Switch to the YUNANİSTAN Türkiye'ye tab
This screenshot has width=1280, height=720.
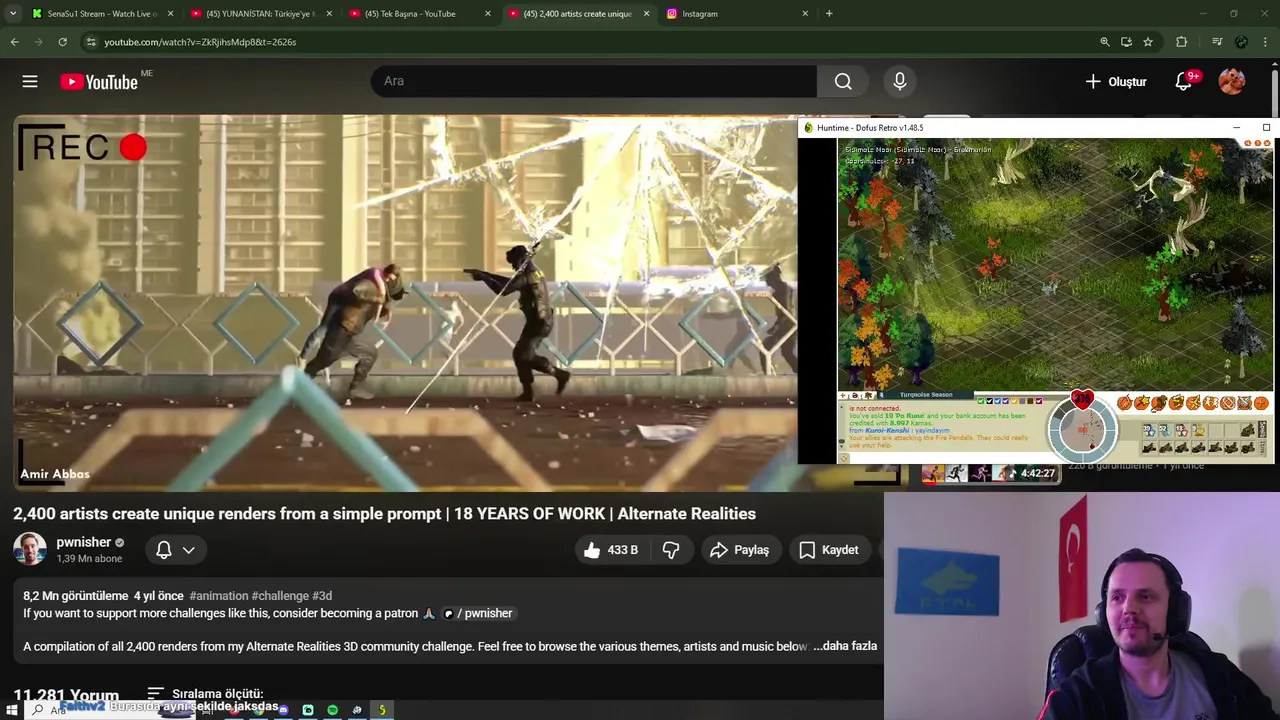pos(261,14)
